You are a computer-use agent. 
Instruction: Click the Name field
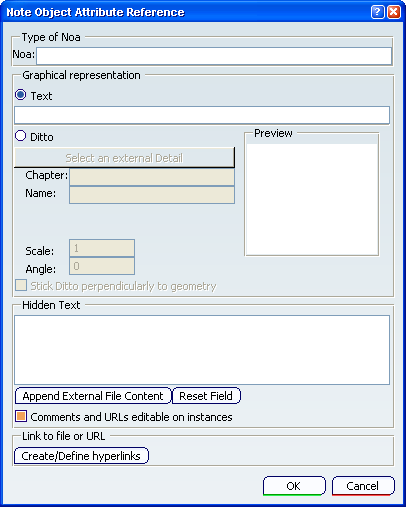point(152,195)
